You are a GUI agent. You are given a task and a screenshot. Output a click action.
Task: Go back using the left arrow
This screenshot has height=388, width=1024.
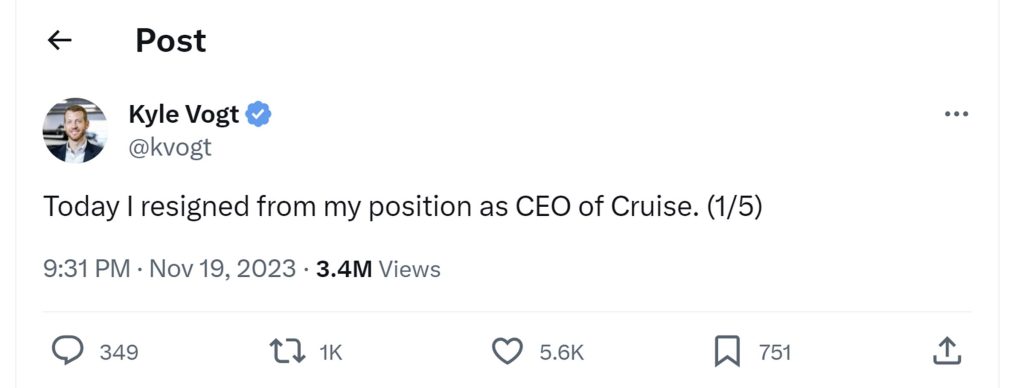click(x=59, y=41)
